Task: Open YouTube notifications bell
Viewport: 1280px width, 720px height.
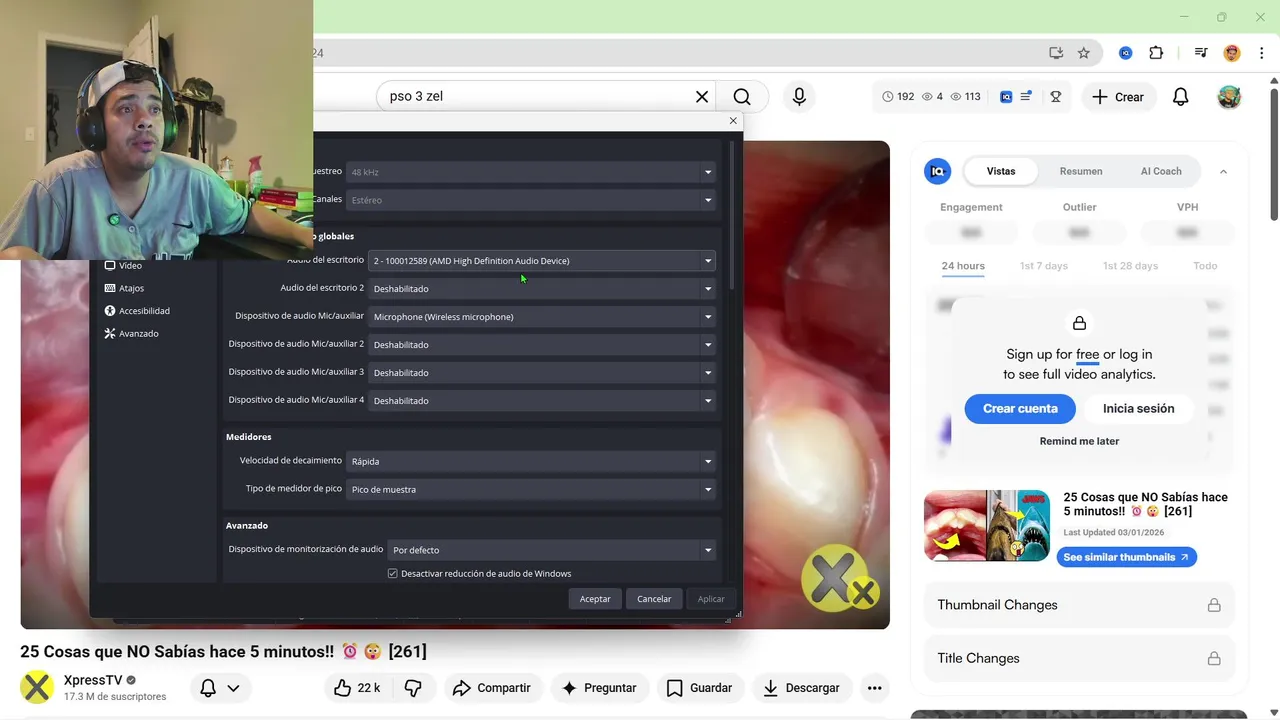Action: 1181,97
